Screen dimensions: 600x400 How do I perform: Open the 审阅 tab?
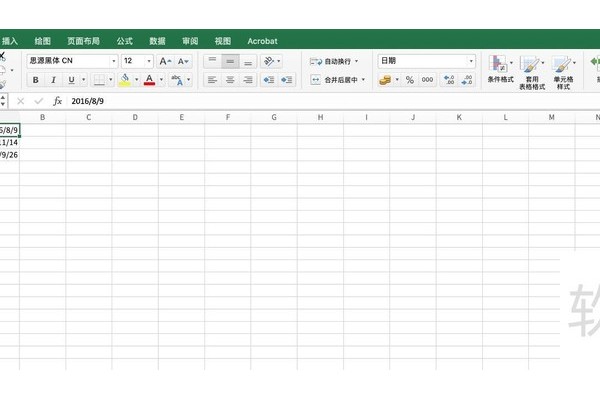pyautogui.click(x=190, y=41)
